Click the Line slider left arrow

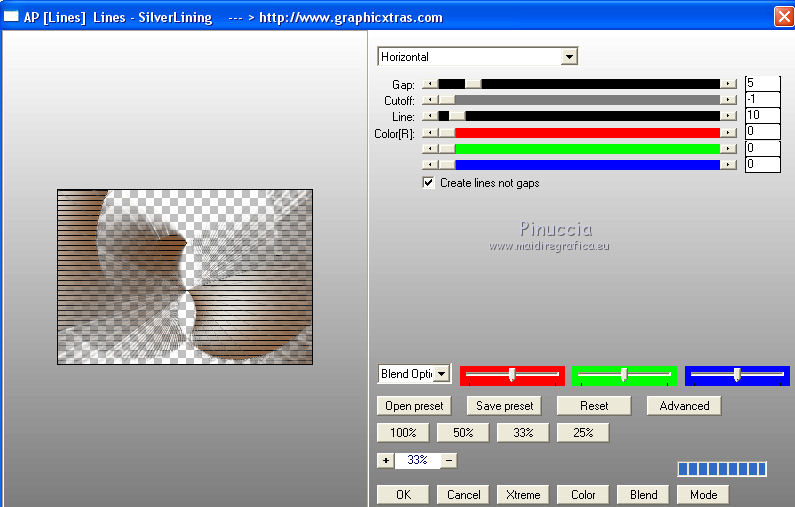(430, 116)
